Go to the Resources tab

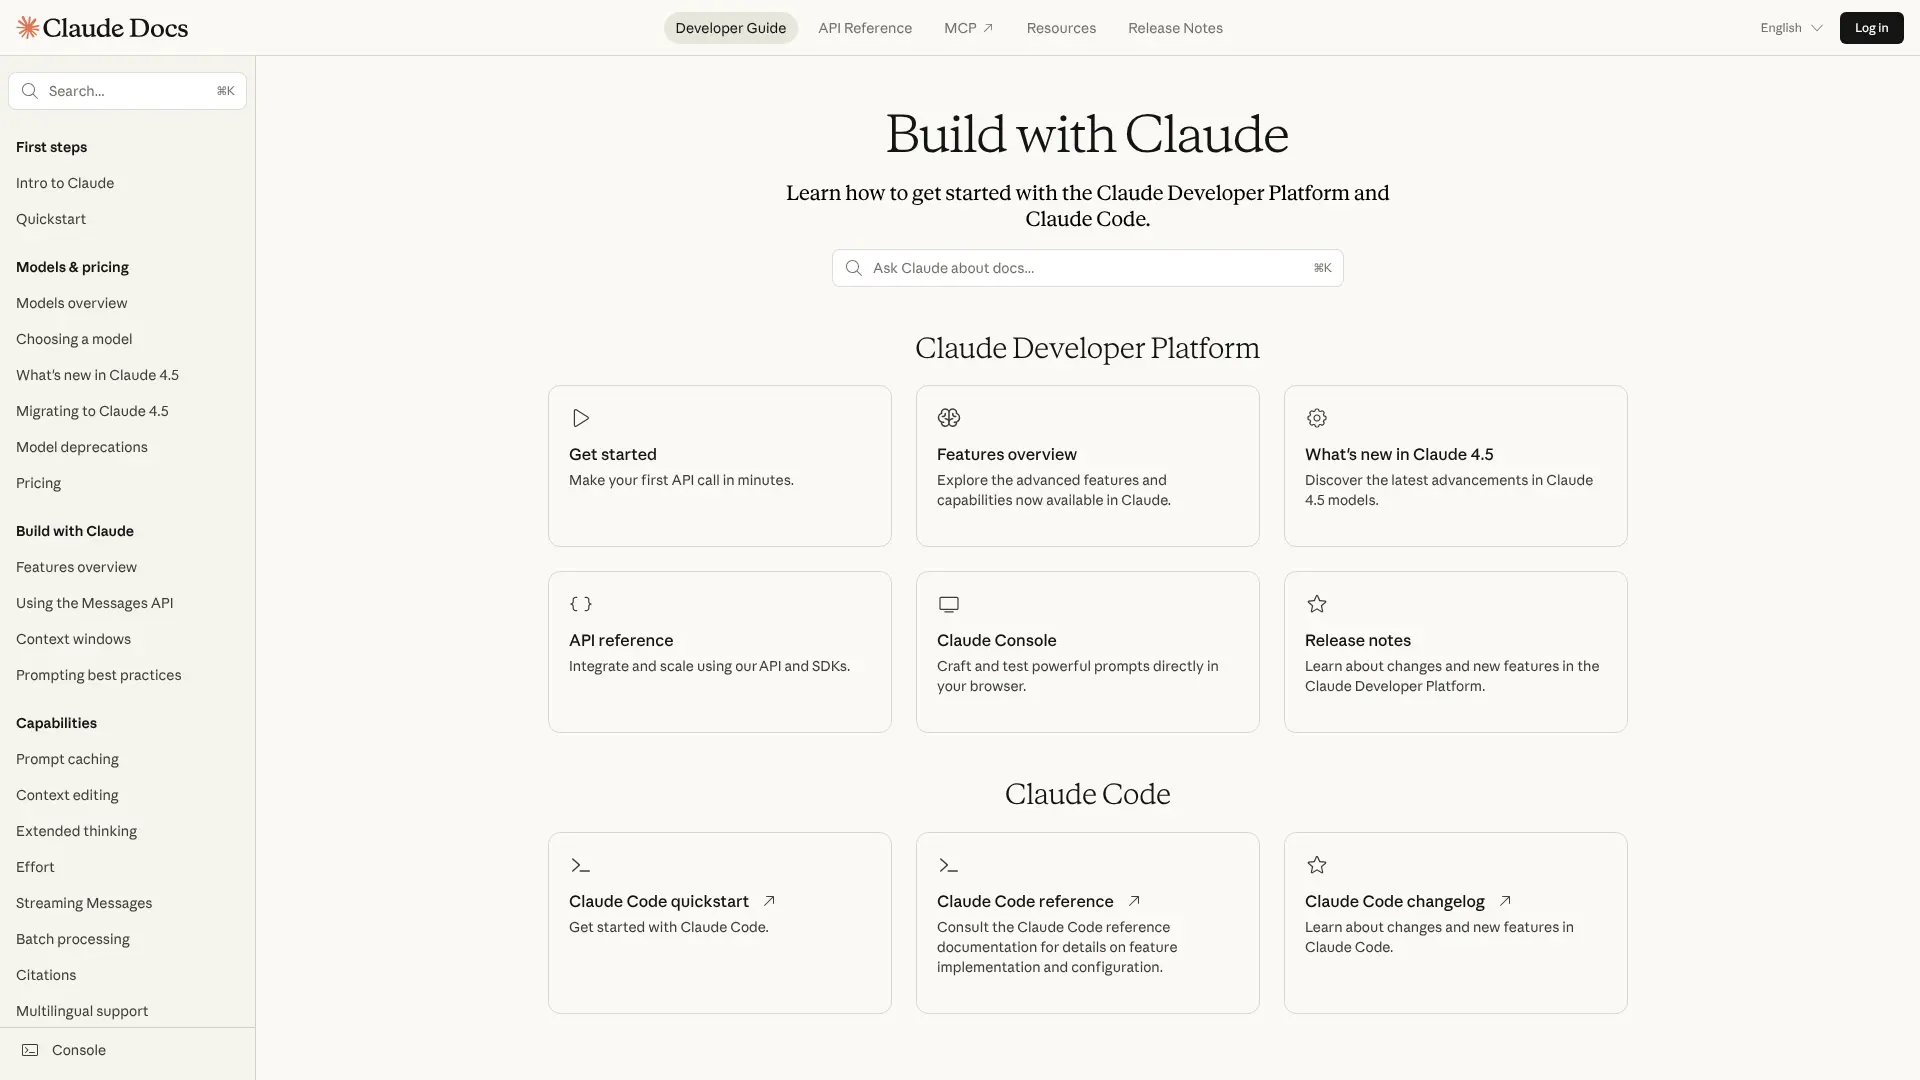1061,28
